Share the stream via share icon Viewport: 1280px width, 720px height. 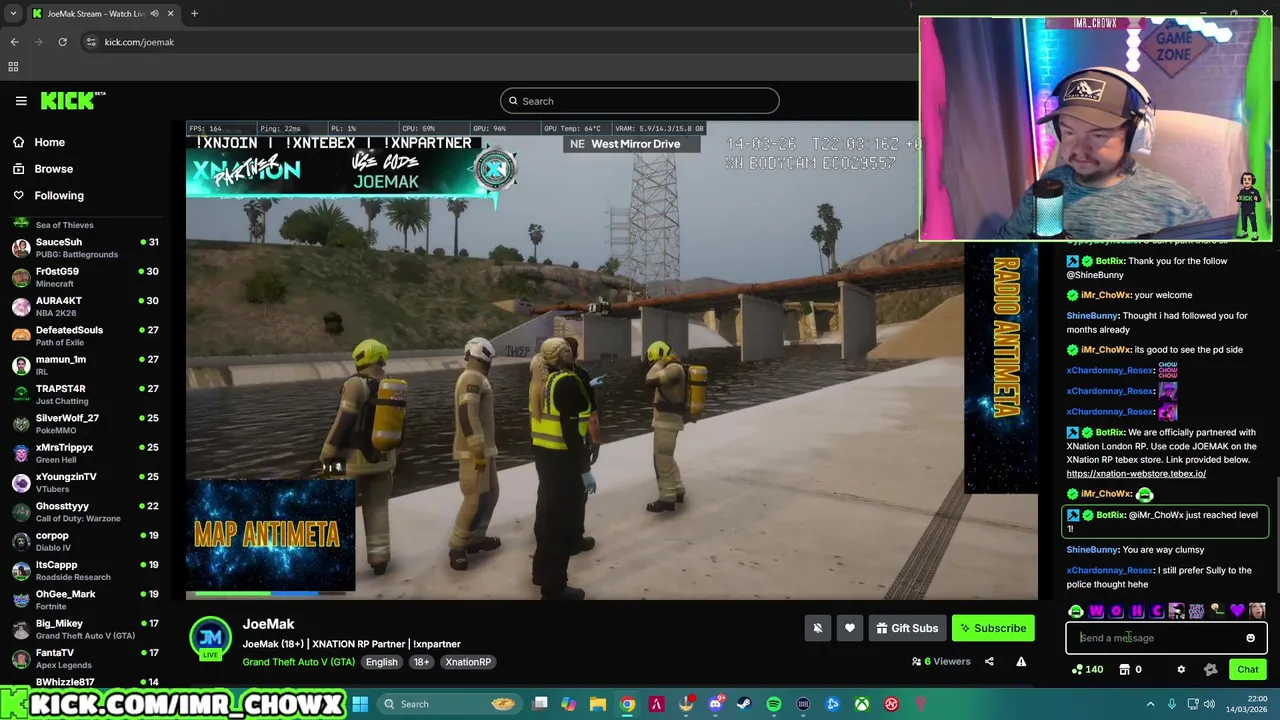tap(989, 661)
